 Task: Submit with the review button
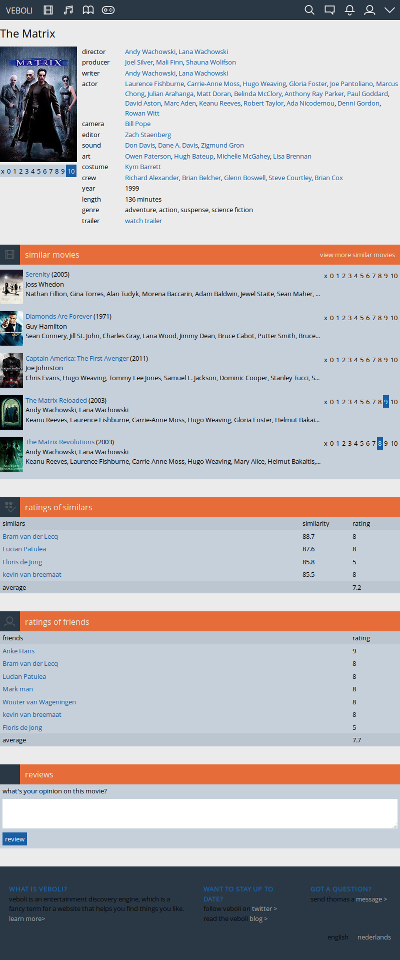tap(15, 839)
